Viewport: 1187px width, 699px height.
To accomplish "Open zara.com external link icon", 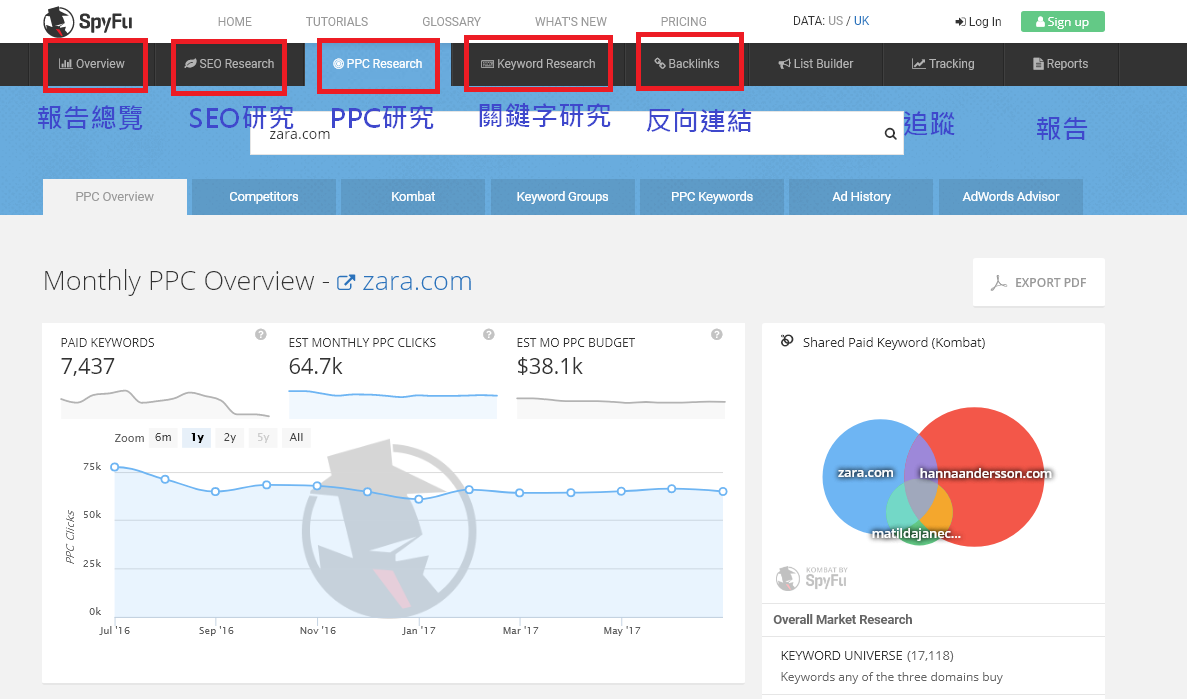I will tap(345, 282).
